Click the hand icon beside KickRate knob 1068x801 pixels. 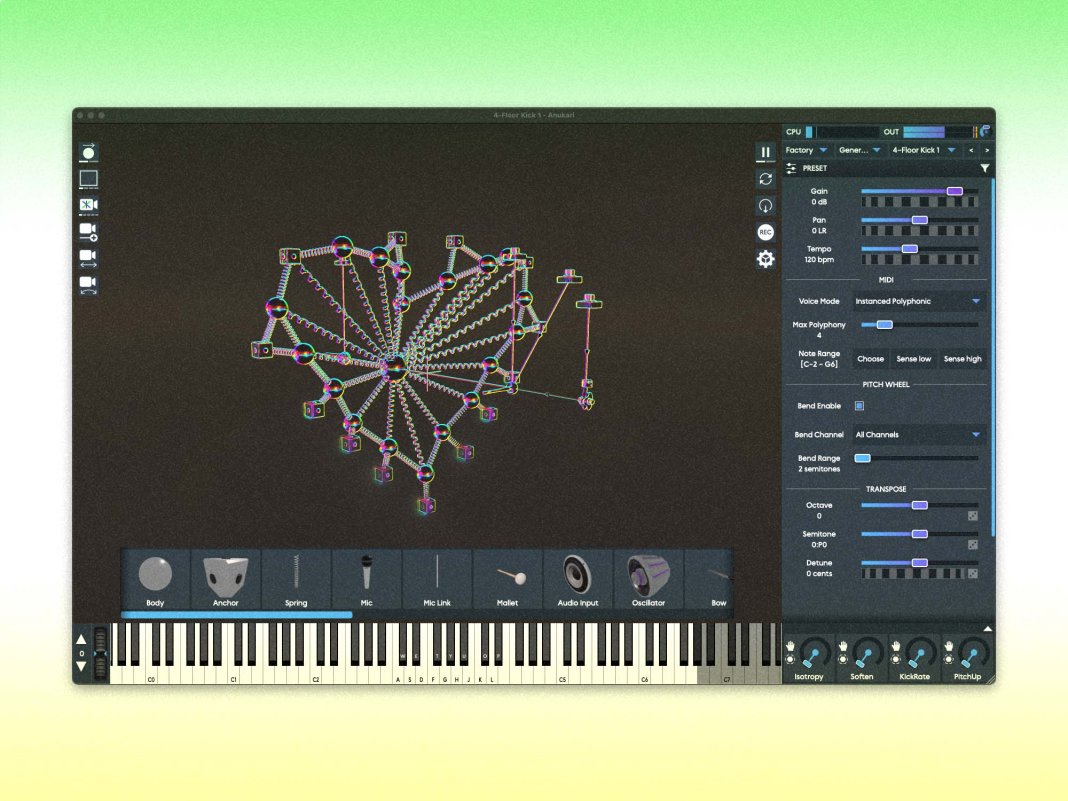(x=896, y=646)
